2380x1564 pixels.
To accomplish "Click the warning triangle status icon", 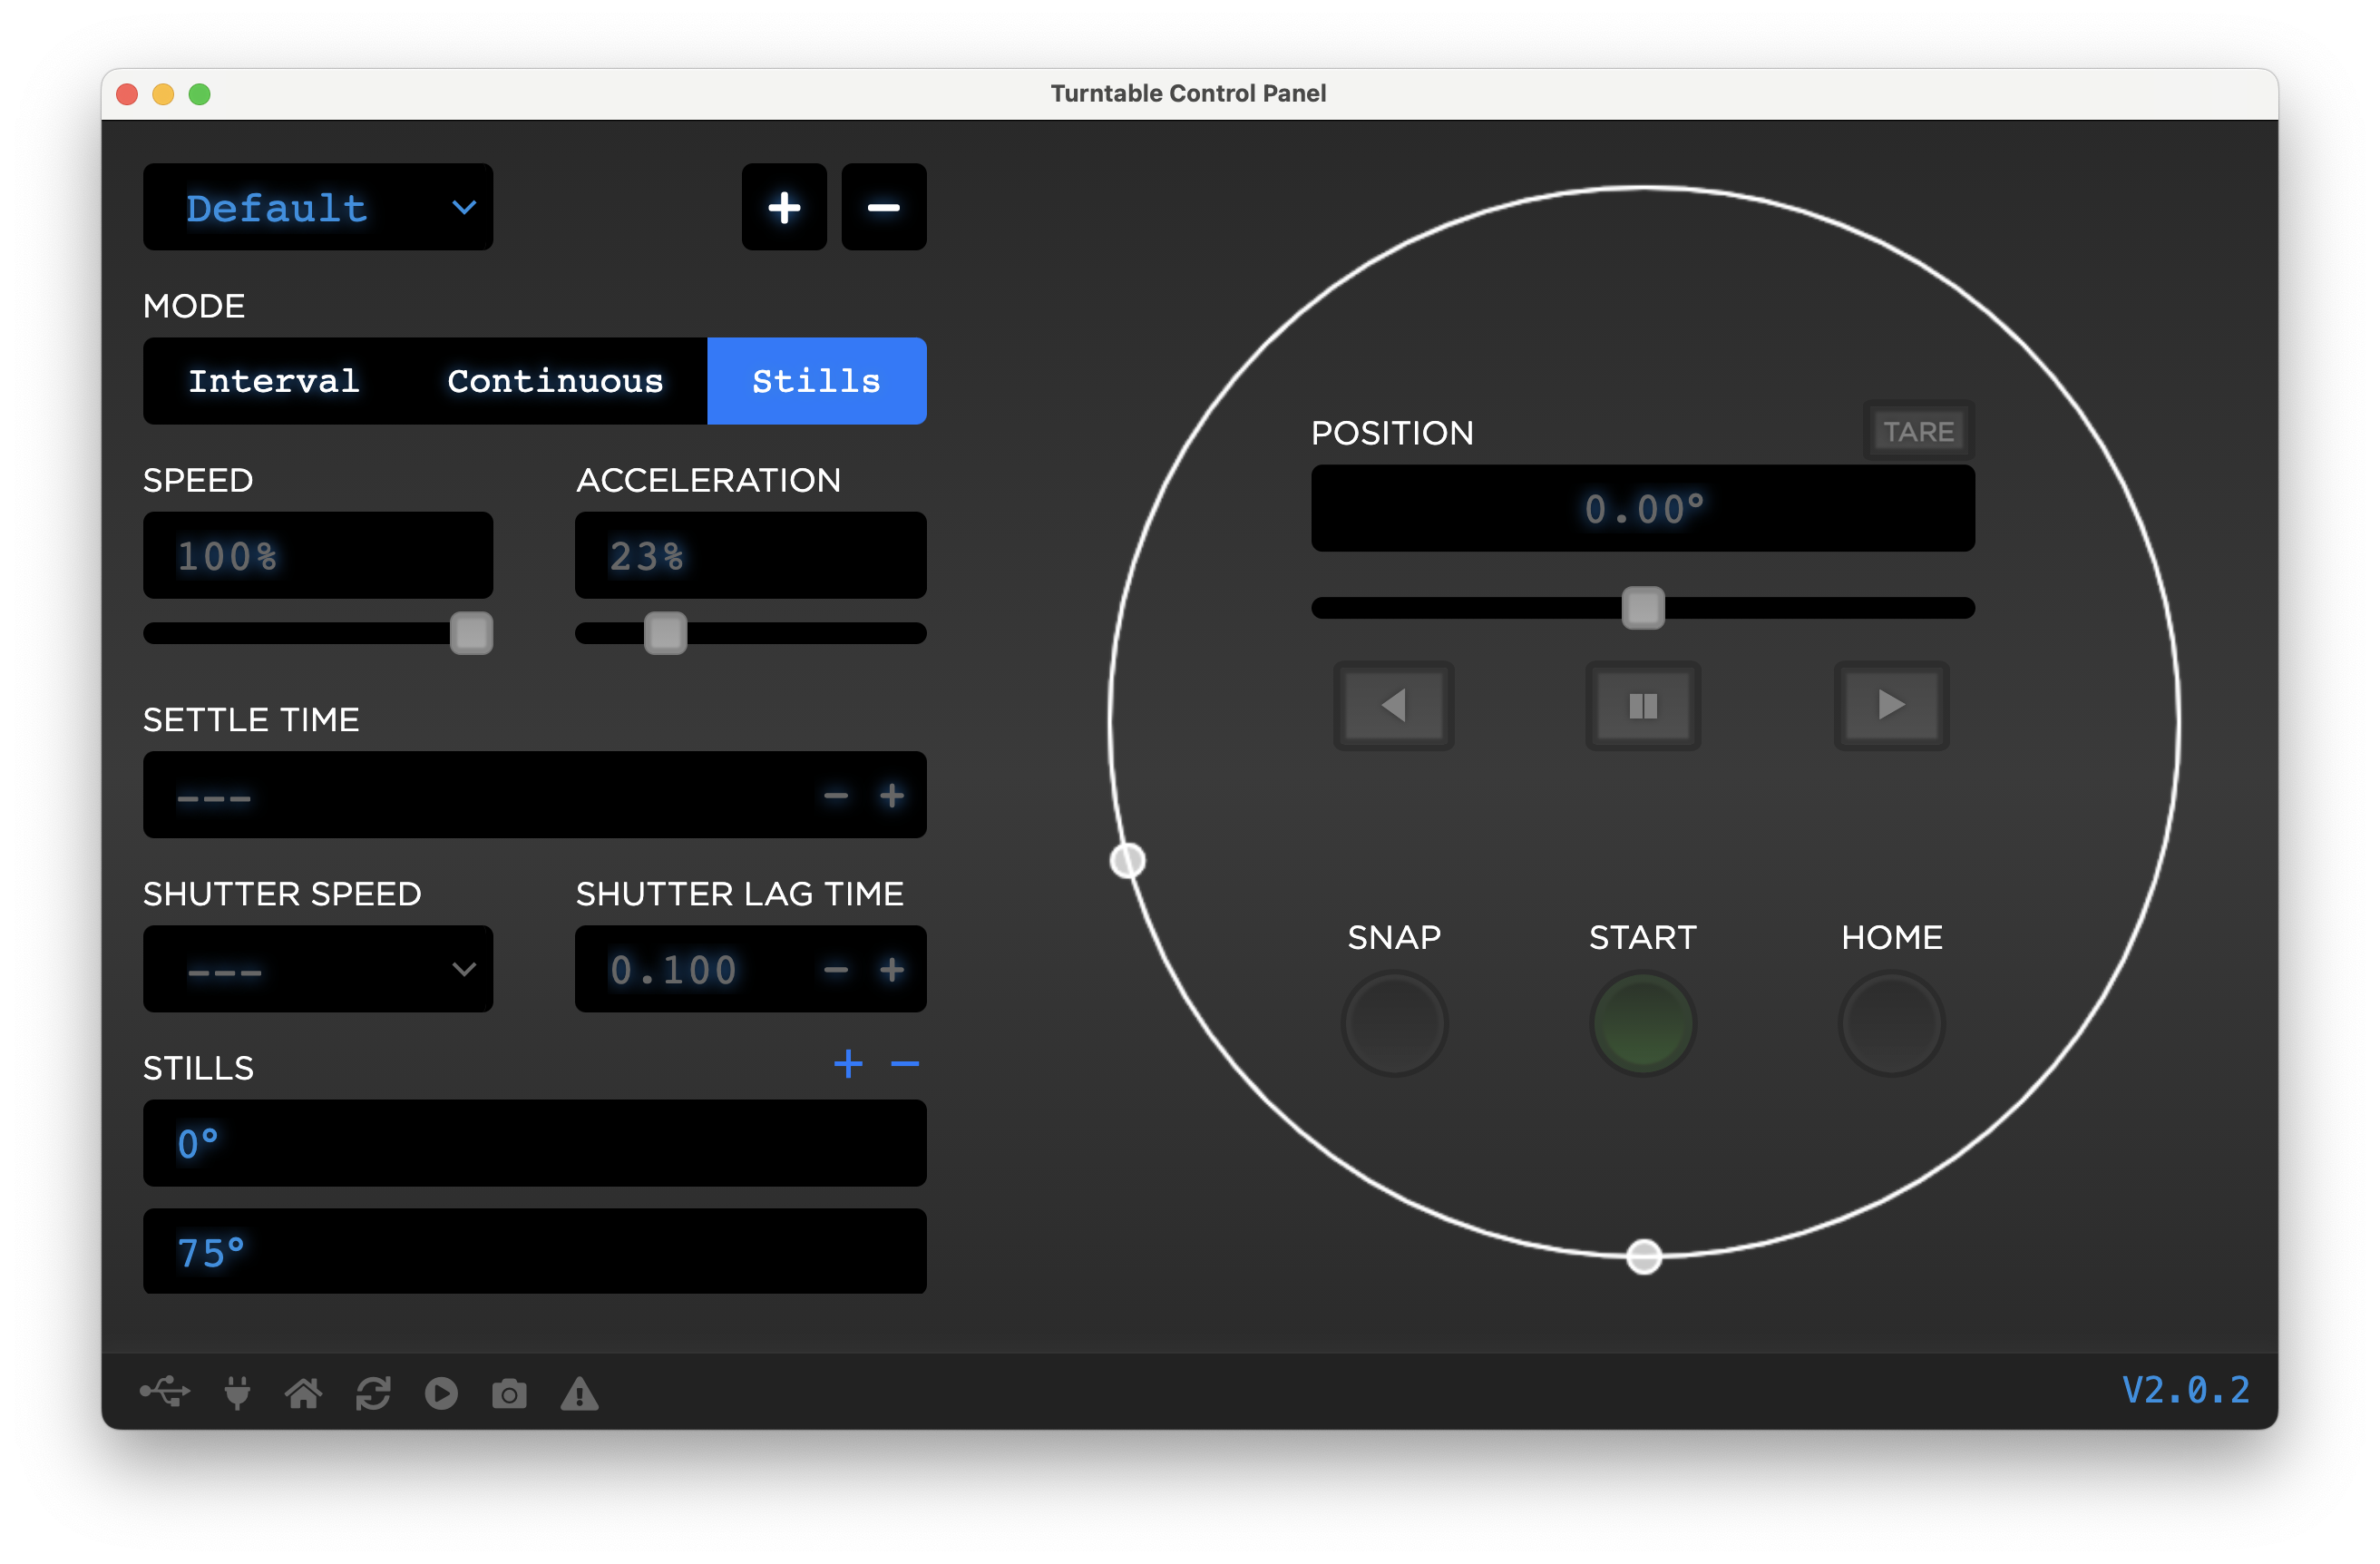I will tap(579, 1393).
